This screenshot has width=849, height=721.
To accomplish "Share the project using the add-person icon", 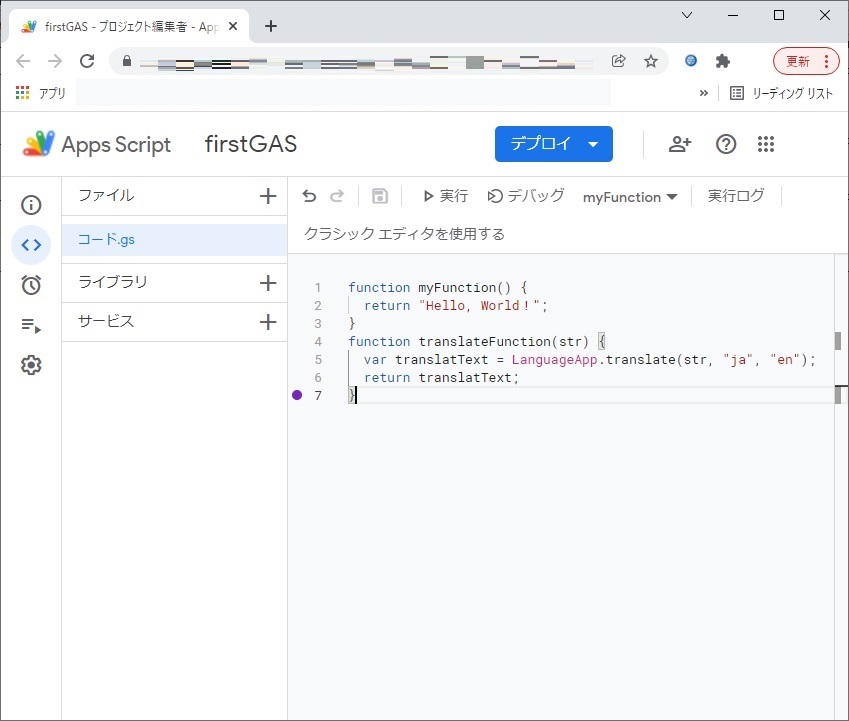I will pyautogui.click(x=679, y=144).
